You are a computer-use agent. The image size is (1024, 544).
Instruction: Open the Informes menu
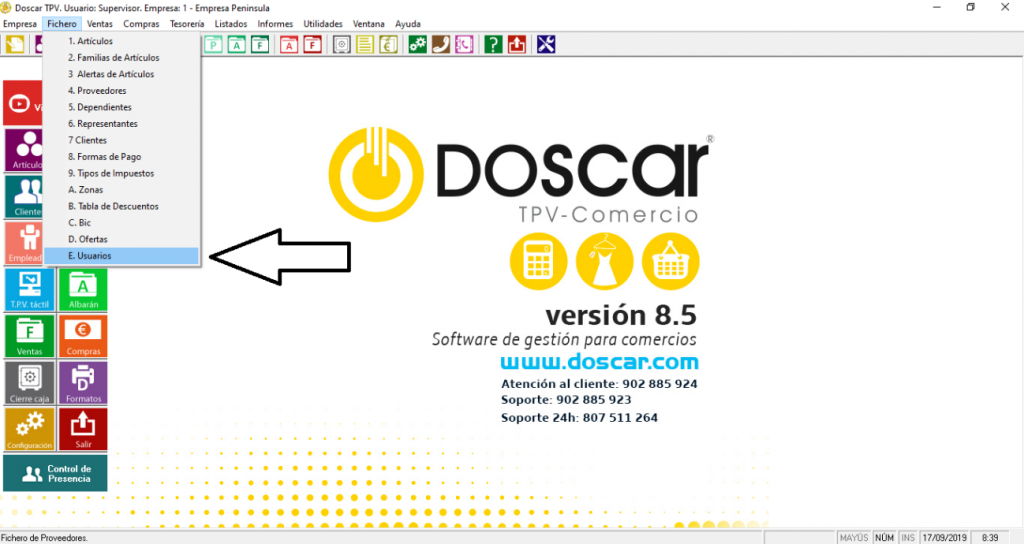click(275, 24)
